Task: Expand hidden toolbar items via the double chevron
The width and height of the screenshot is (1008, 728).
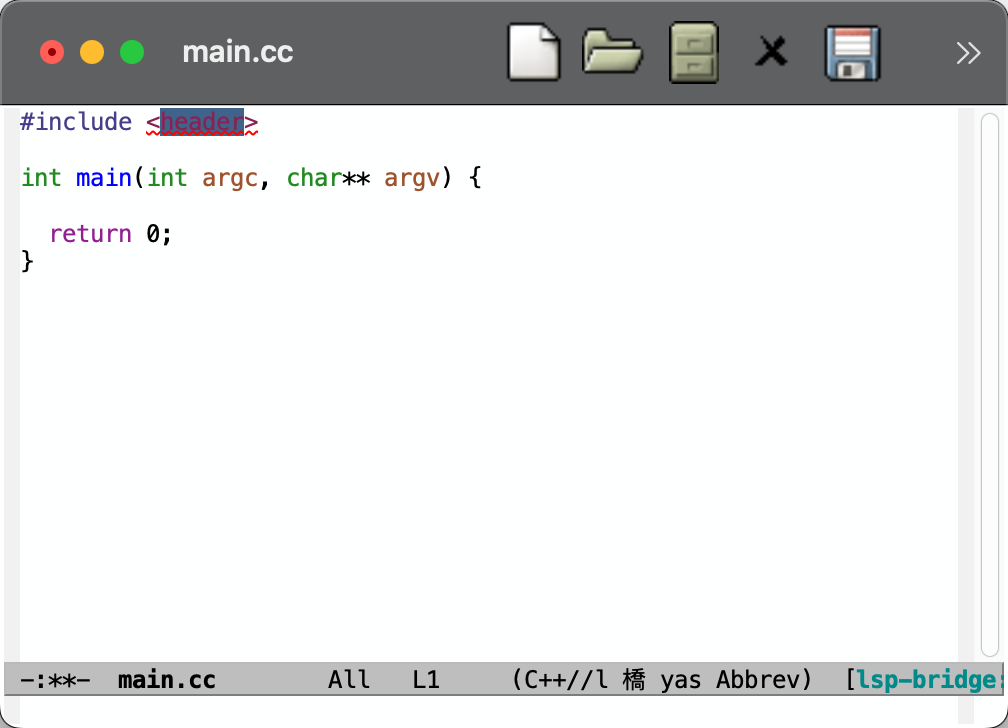Action: click(x=968, y=52)
